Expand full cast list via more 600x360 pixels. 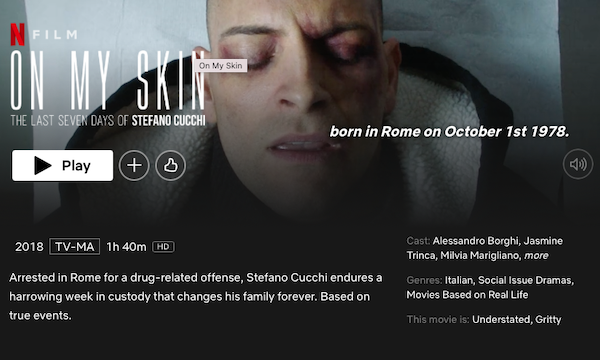[x=536, y=255]
